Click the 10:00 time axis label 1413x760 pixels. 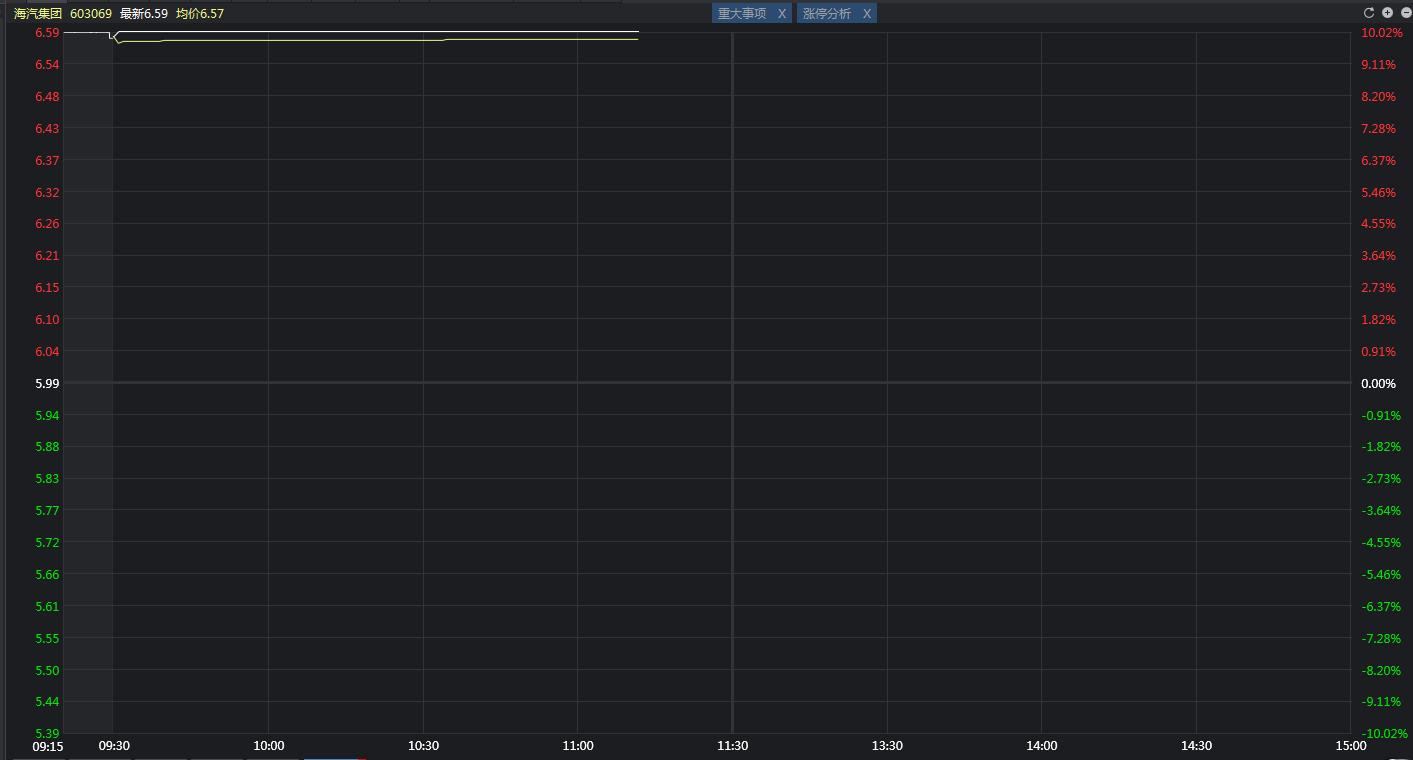coord(269,745)
